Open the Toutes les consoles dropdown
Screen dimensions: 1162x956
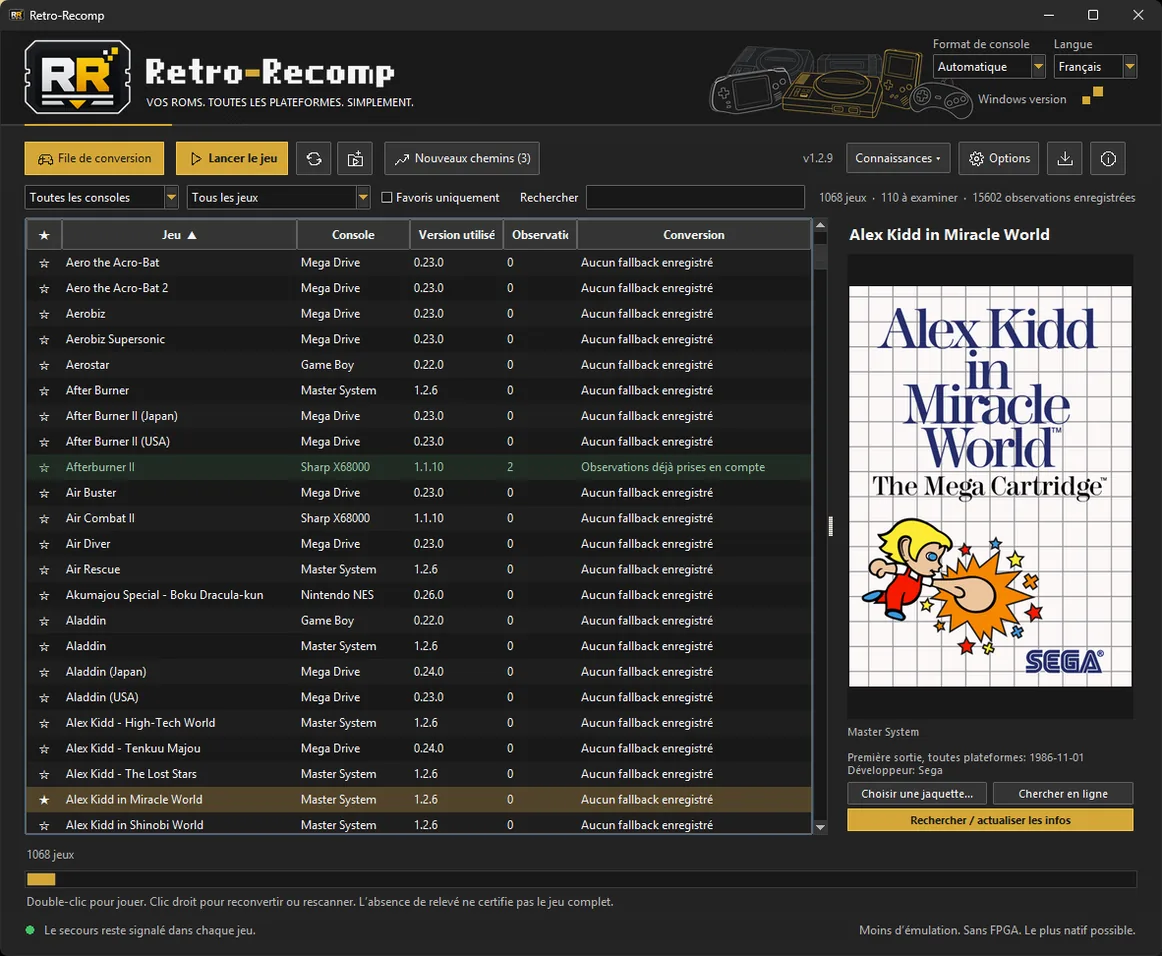pos(102,198)
